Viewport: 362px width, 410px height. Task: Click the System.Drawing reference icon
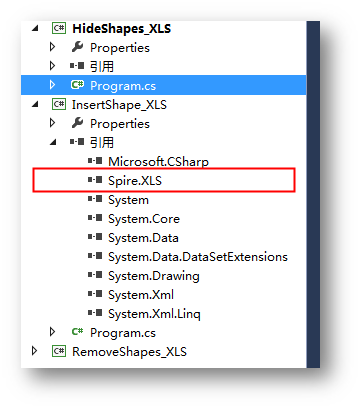(x=95, y=275)
